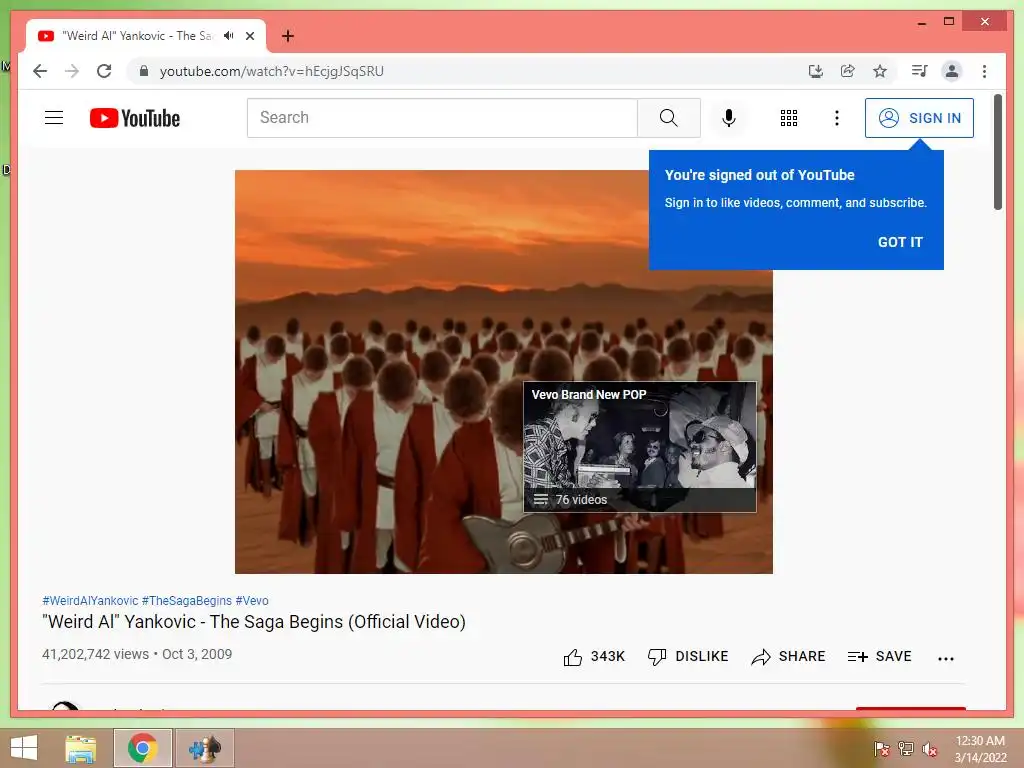1024x768 pixels.
Task: Search with your voice microphone icon
Action: point(729,118)
